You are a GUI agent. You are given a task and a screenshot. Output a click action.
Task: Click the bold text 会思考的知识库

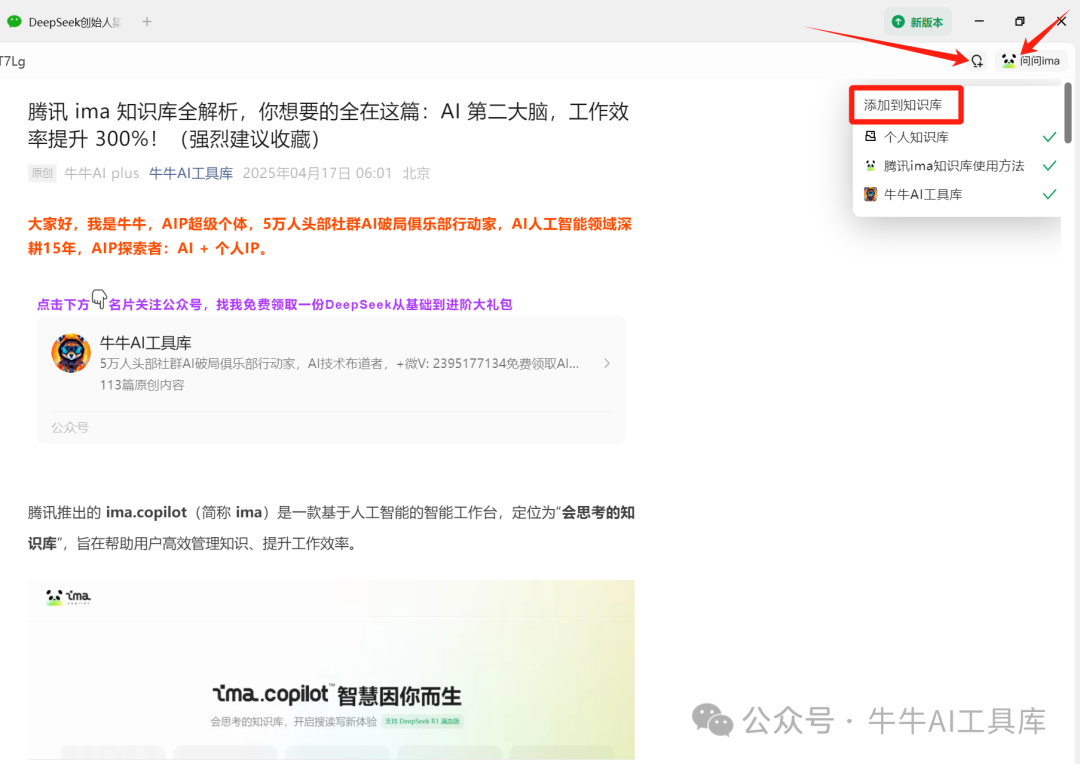331,528
